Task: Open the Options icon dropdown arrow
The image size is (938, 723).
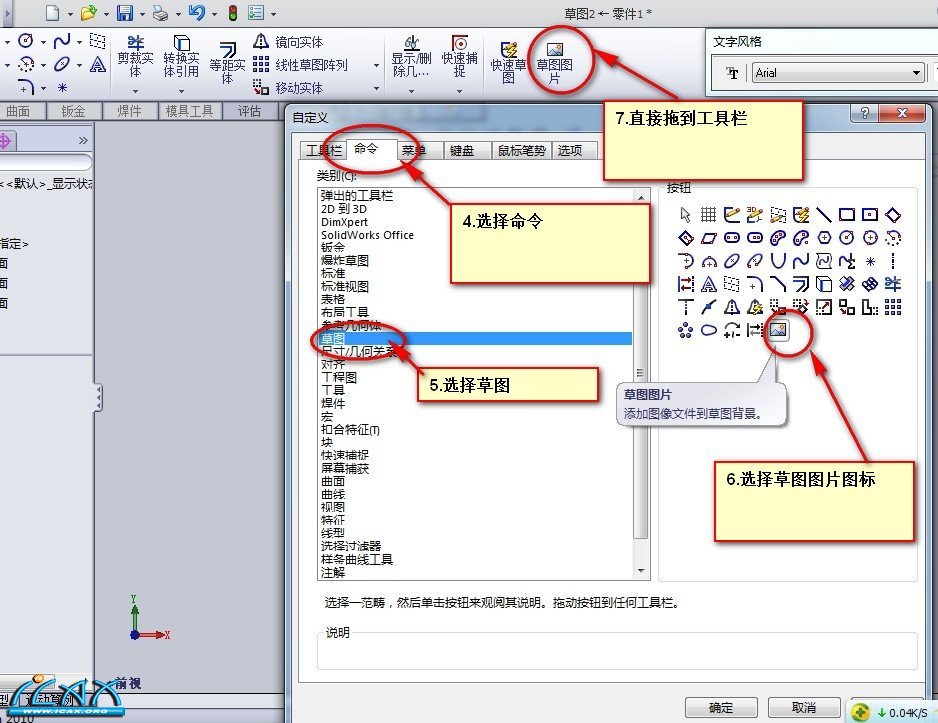Action: tap(273, 14)
